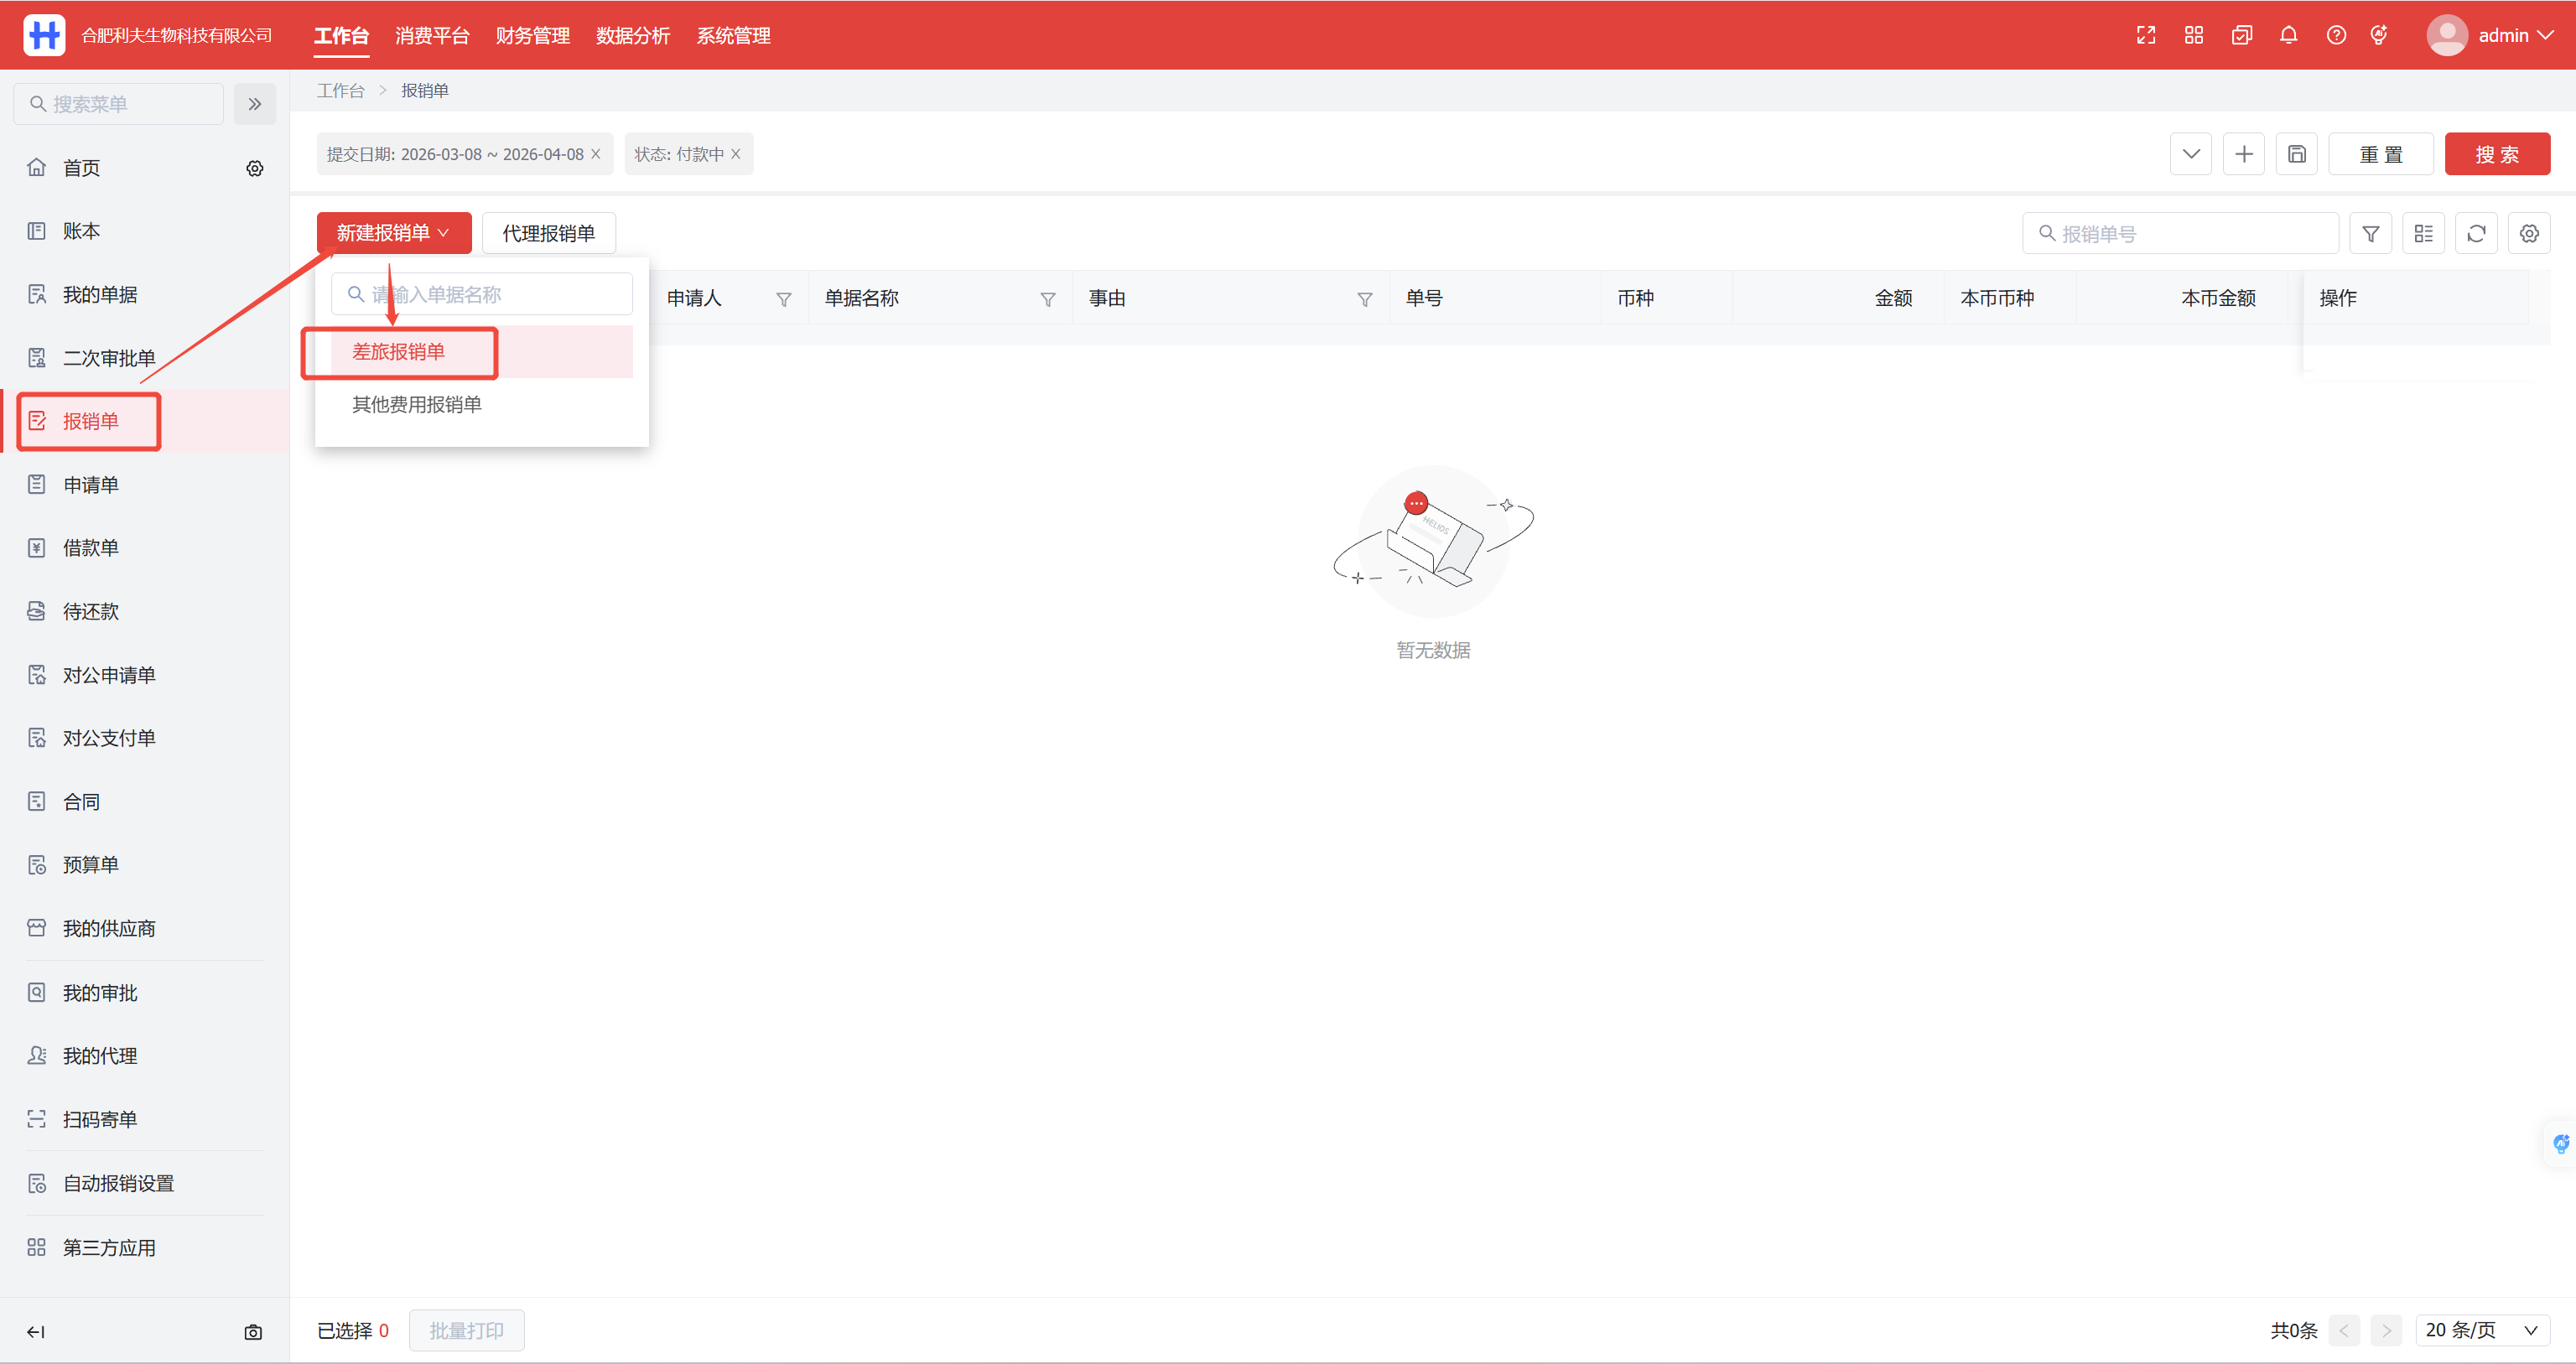This screenshot has height=1364, width=2576.
Task: Click the save filter icon
Action: click(2296, 154)
